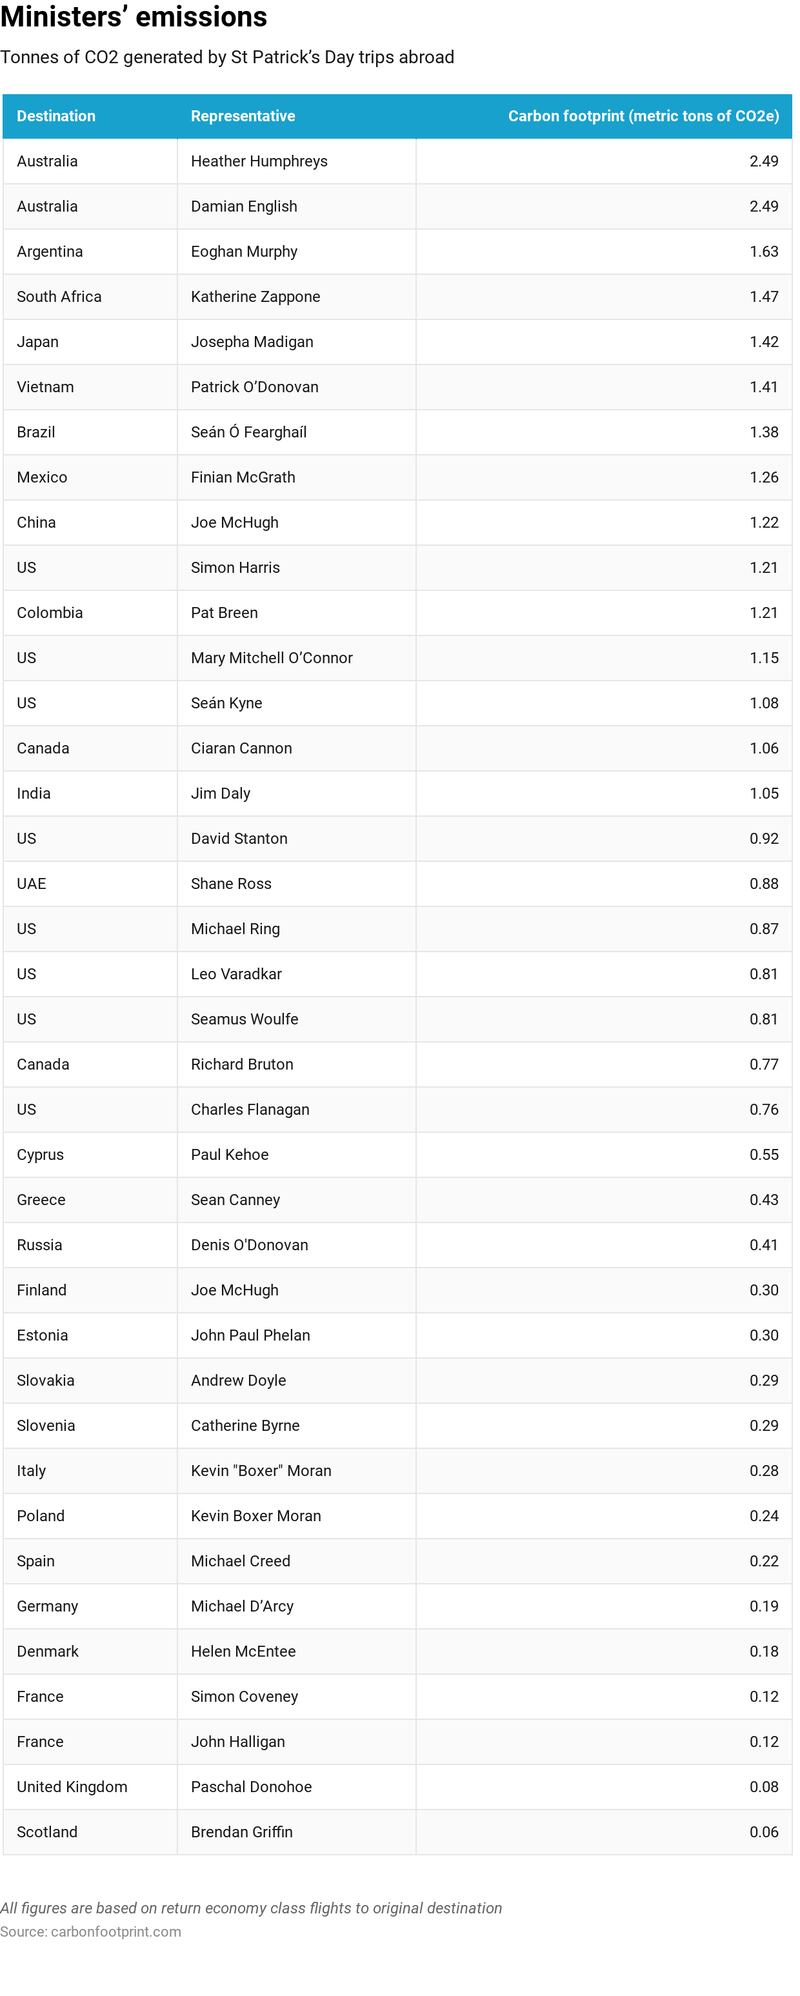Select the Damian English cell
The height and width of the screenshot is (1996, 800).
[244, 206]
